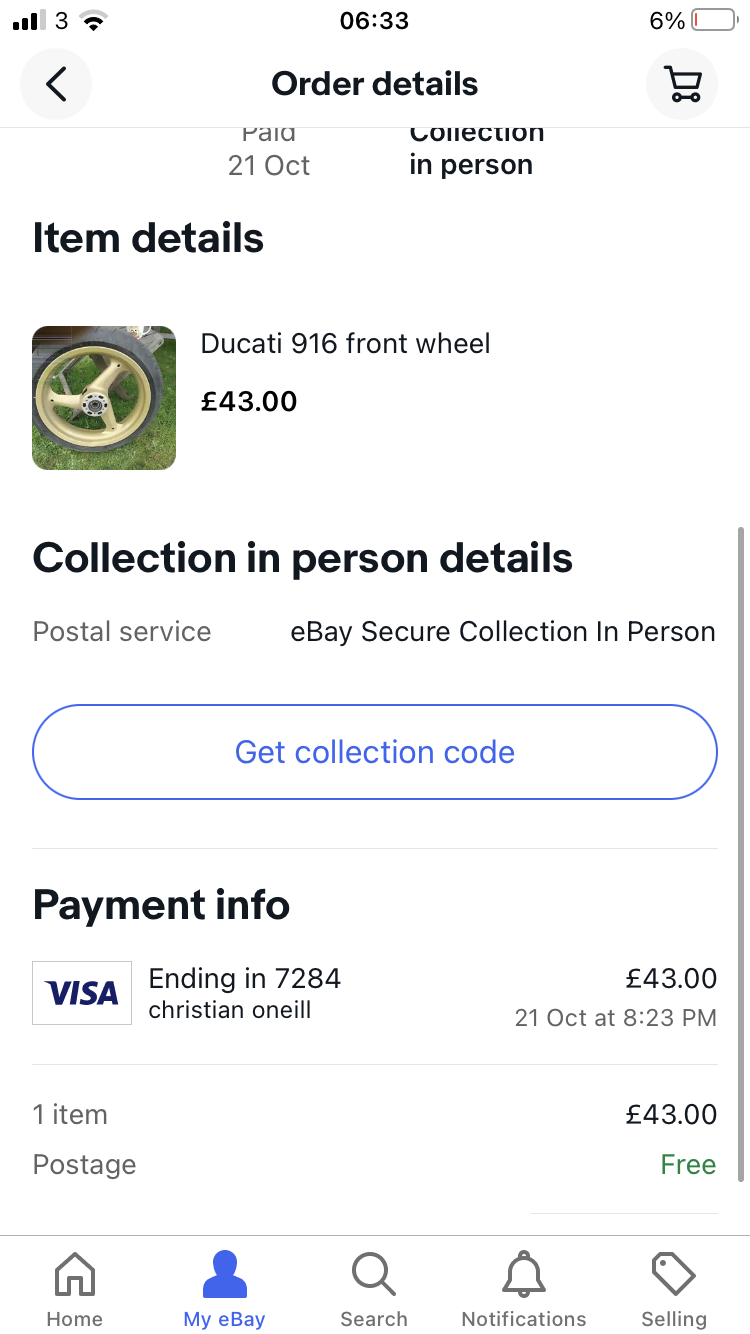The width and height of the screenshot is (750, 1334).
Task: Tap the Ducati 916 front wheel title
Action: pos(346,344)
